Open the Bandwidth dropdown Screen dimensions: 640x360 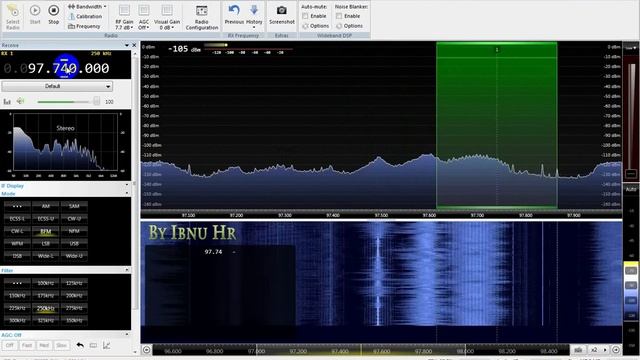[87, 7]
